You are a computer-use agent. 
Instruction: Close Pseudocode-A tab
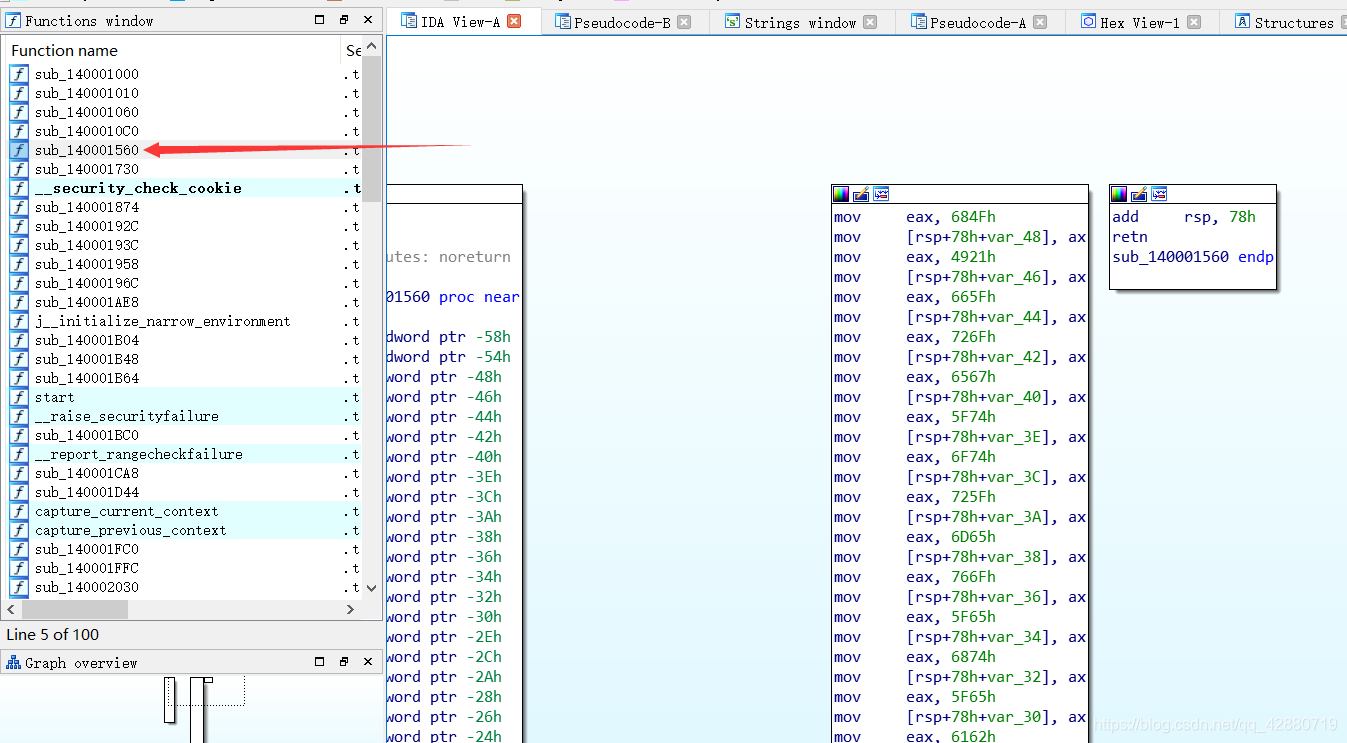[x=1040, y=22]
